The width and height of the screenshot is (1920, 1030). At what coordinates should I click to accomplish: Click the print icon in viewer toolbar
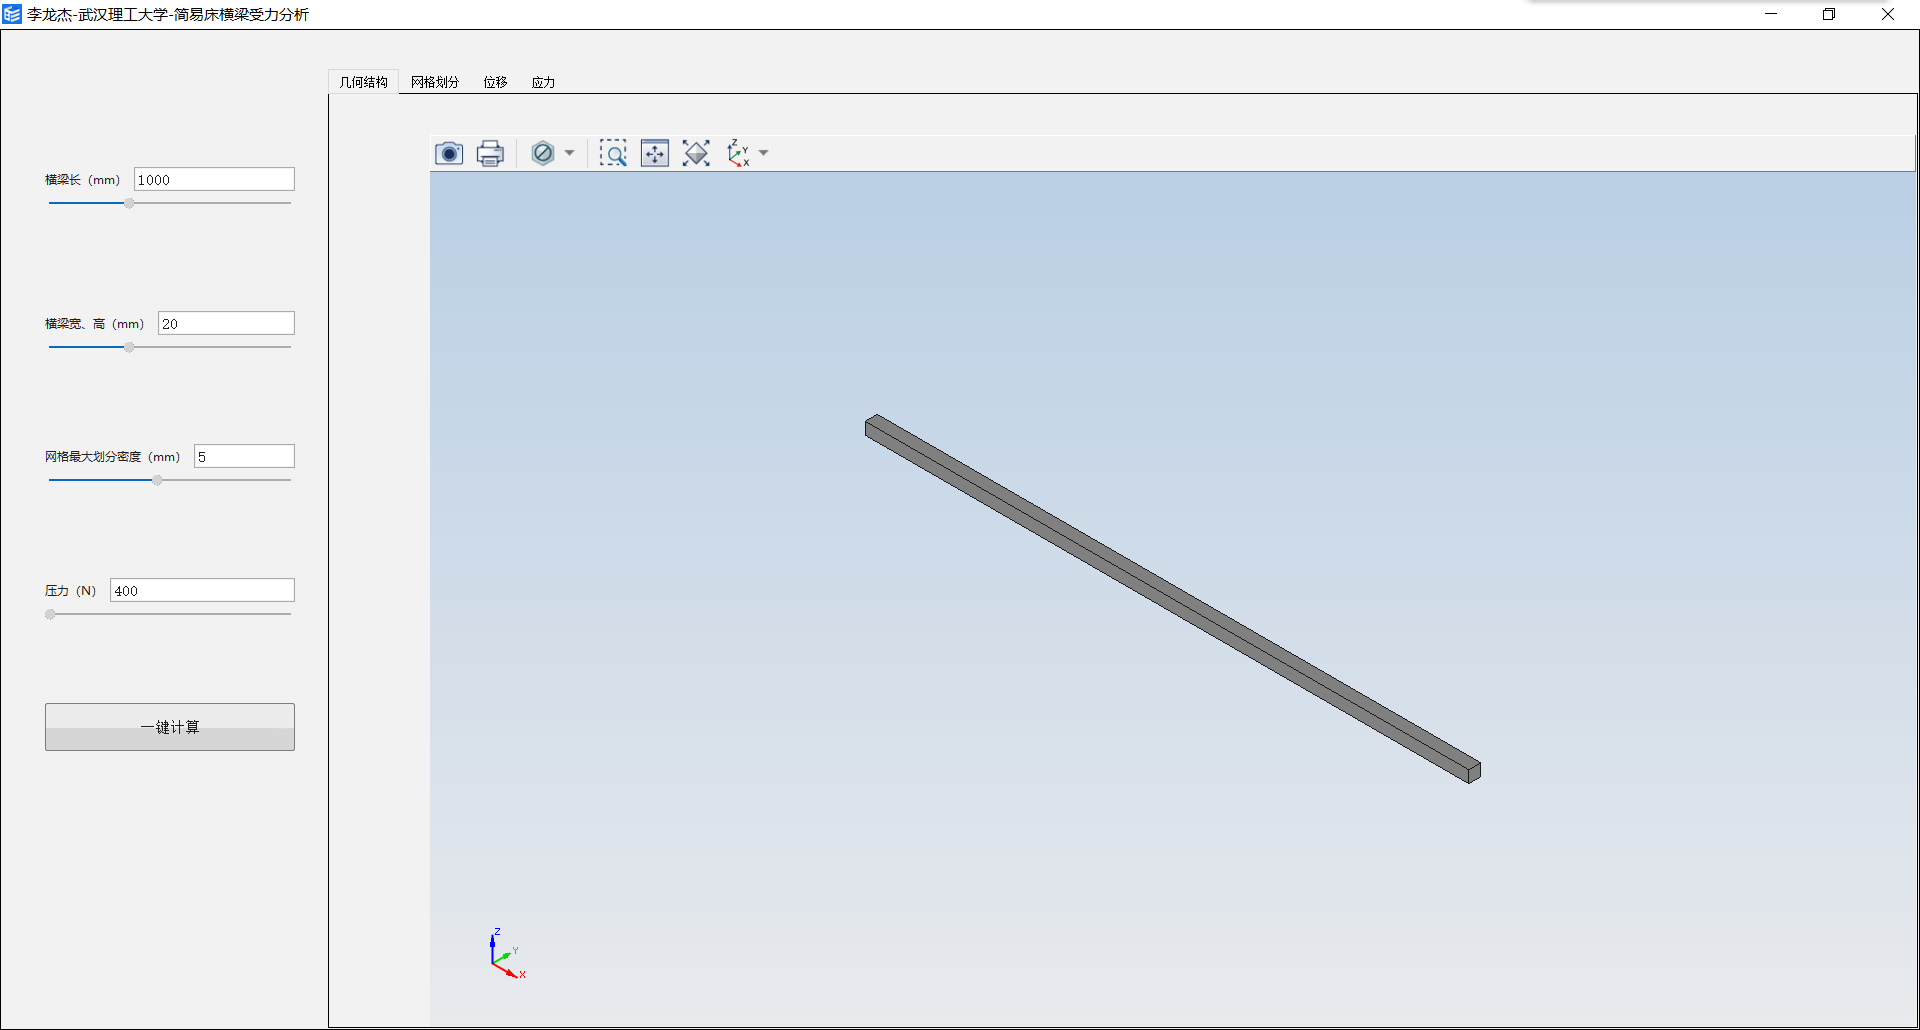pos(490,153)
